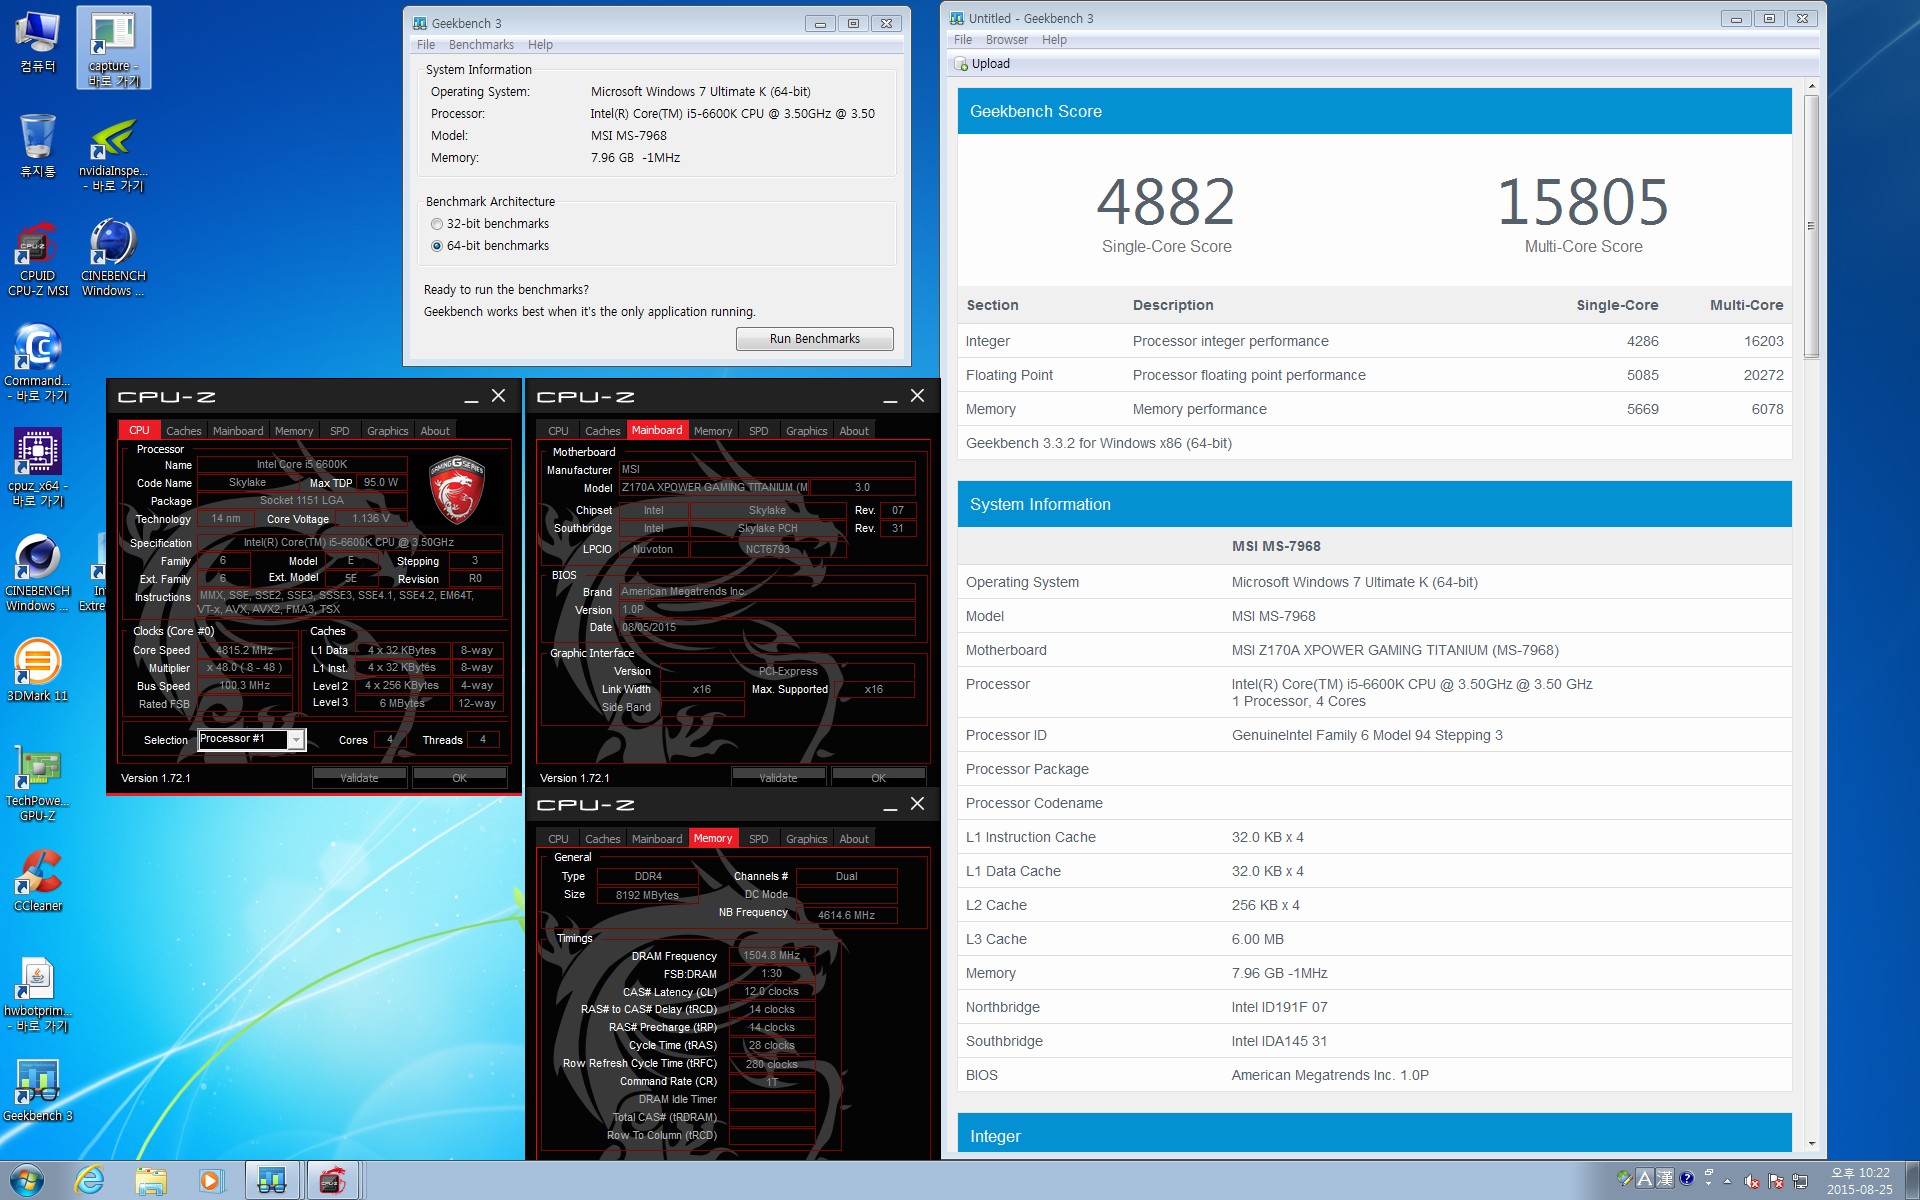1920x1200 pixels.
Task: Launch nvidiaInspector desktop shortcut
Action: (113, 155)
